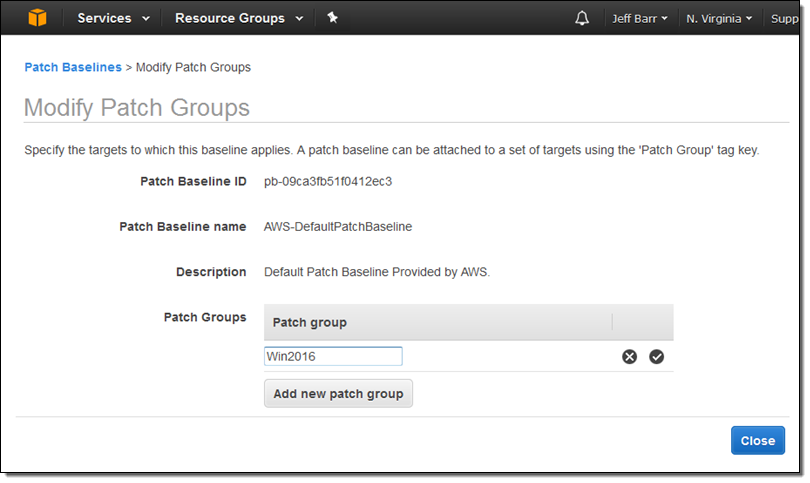810x483 pixels.
Task: Click the large Modify Patch Groups heading
Action: [136, 108]
